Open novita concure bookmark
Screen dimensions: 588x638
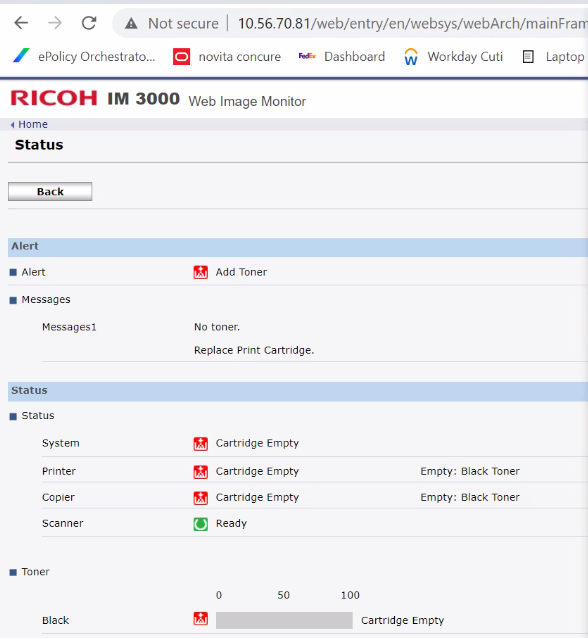(227, 57)
